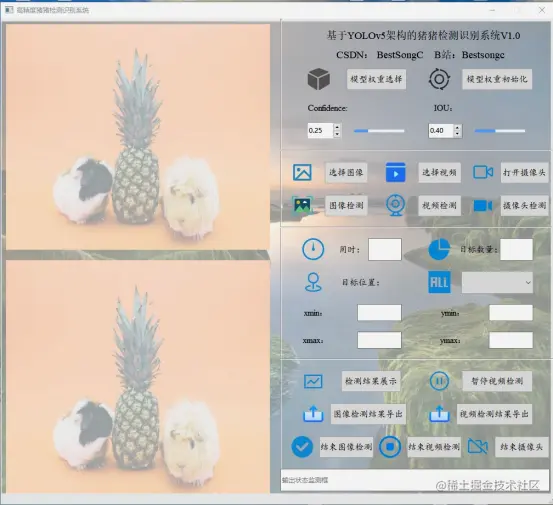Increase IOU using the spin-up arrow
Image resolution: width=554 pixels, height=506 pixels.
[458, 127]
